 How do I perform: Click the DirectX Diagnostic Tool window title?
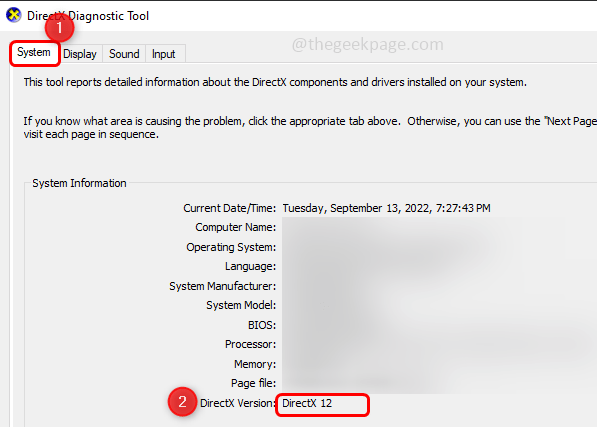coord(88,16)
